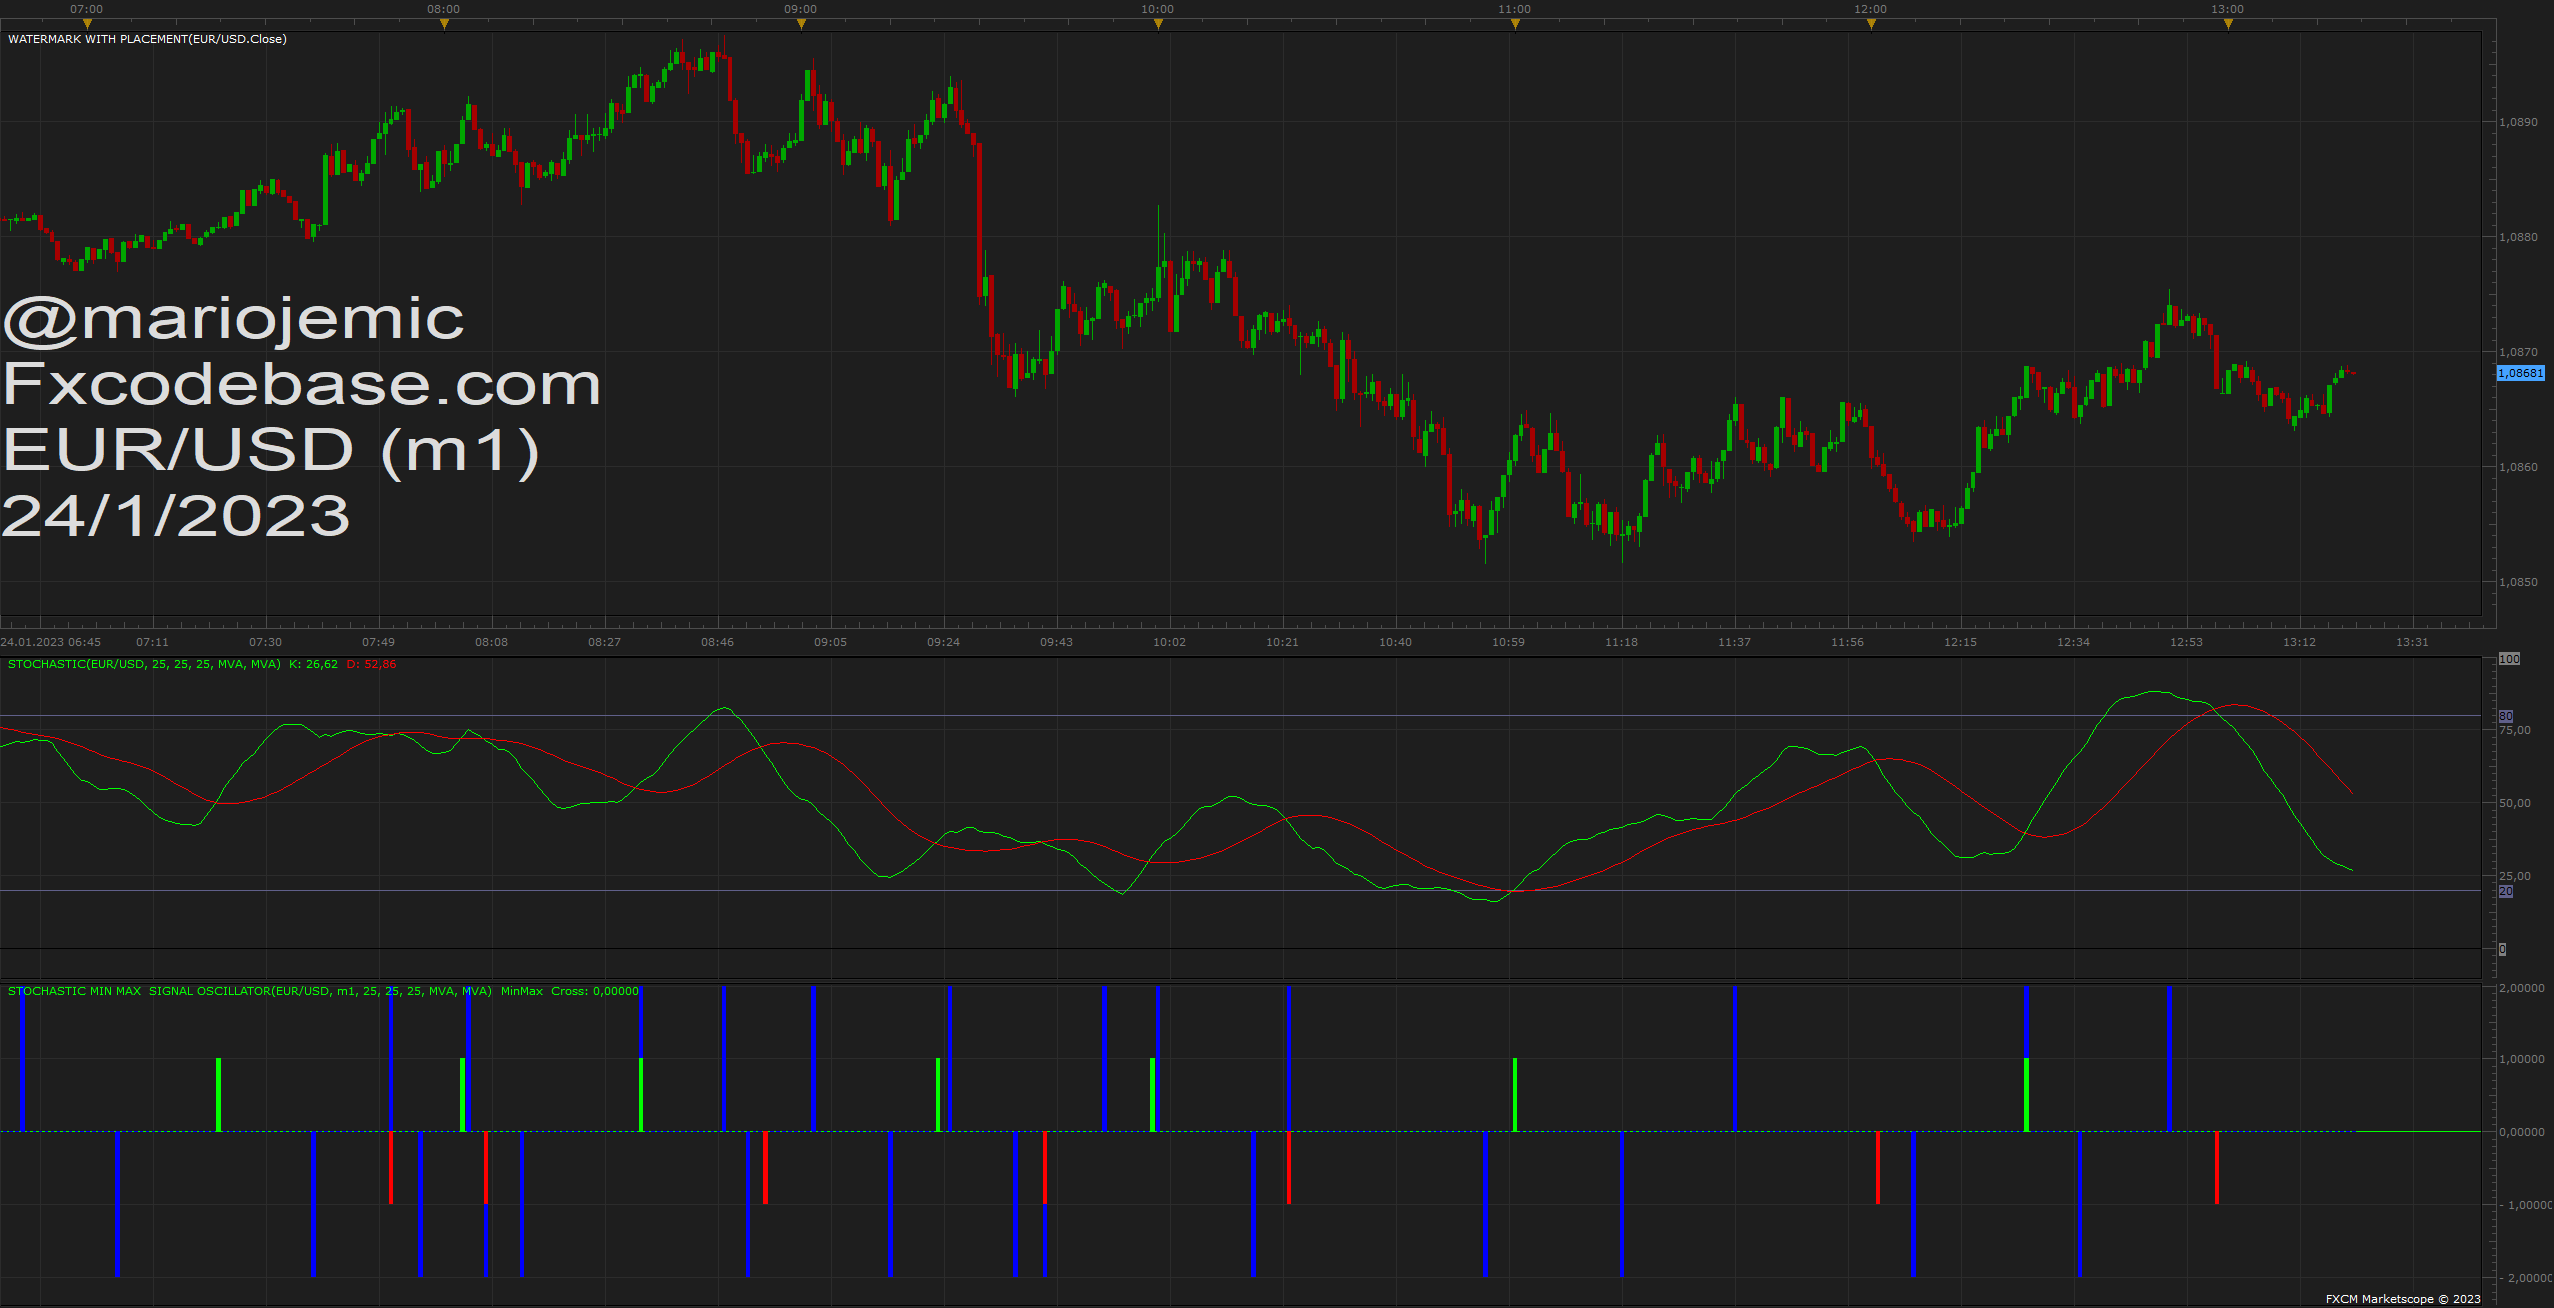This screenshot has width=2554, height=1308.
Task: Click the Cross: 0,00000 value label
Action: (595, 991)
